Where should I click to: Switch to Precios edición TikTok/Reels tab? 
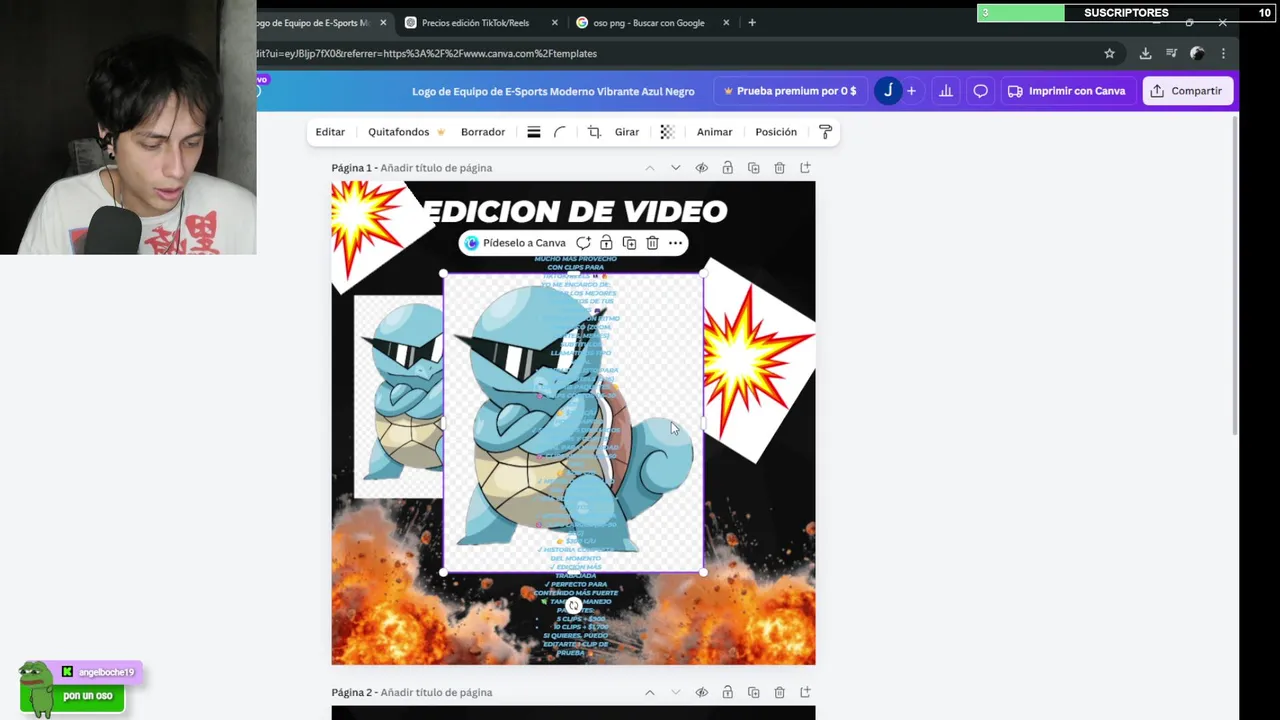point(480,22)
